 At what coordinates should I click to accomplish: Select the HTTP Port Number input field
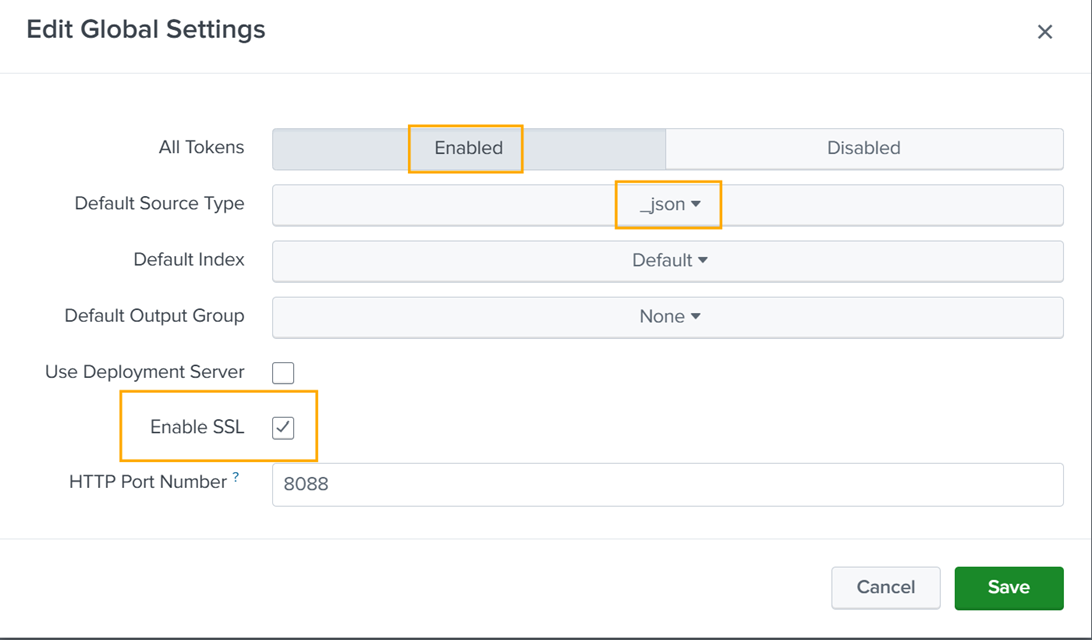(x=668, y=484)
